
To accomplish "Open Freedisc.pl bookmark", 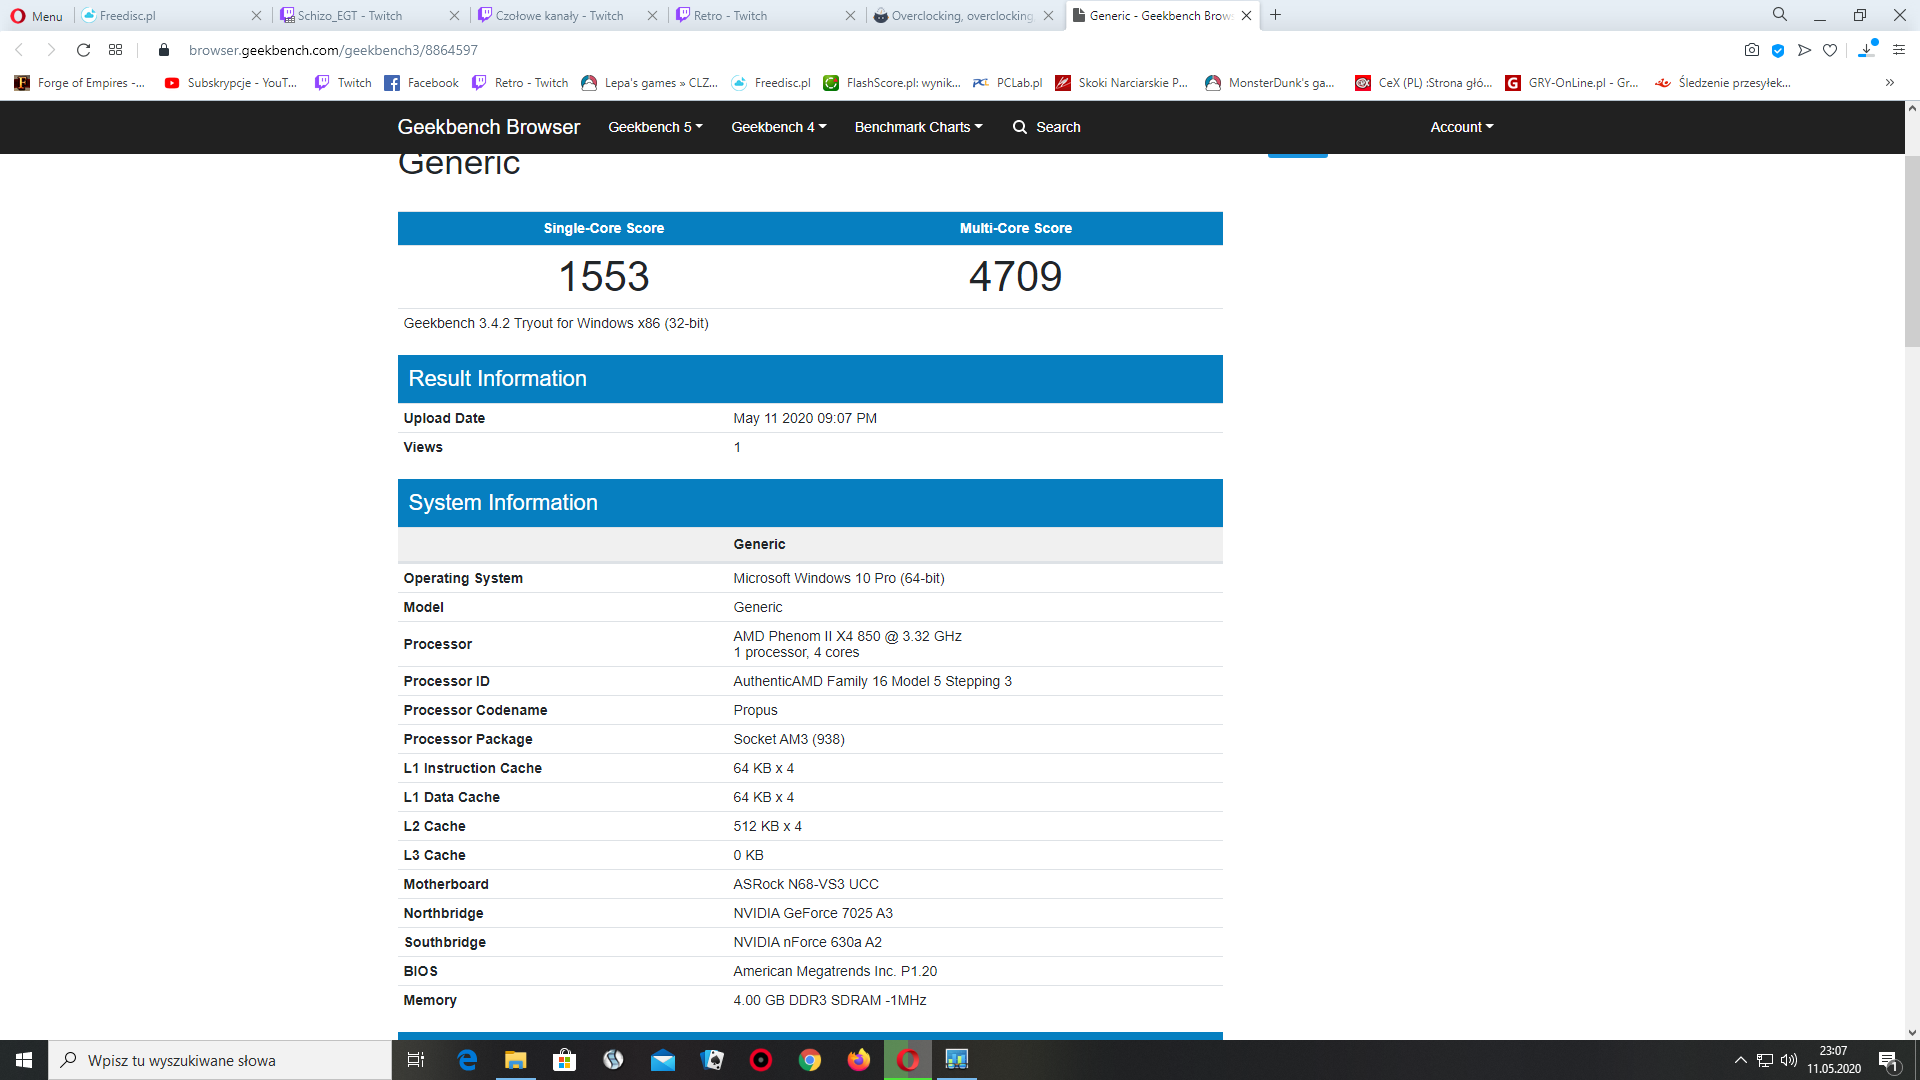I will pyautogui.click(x=771, y=83).
